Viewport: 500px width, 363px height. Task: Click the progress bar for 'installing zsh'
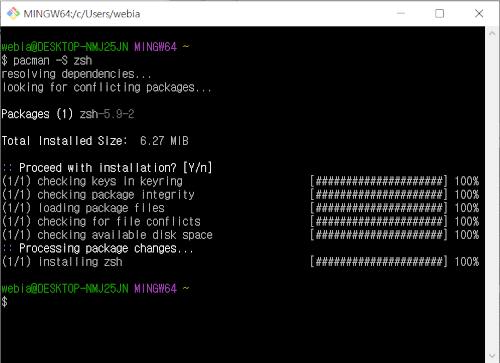click(x=378, y=262)
